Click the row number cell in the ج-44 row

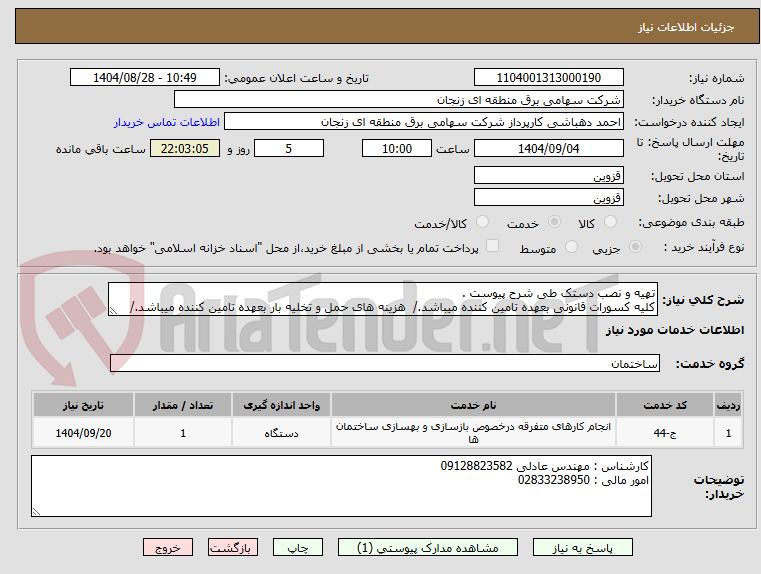[x=728, y=433]
